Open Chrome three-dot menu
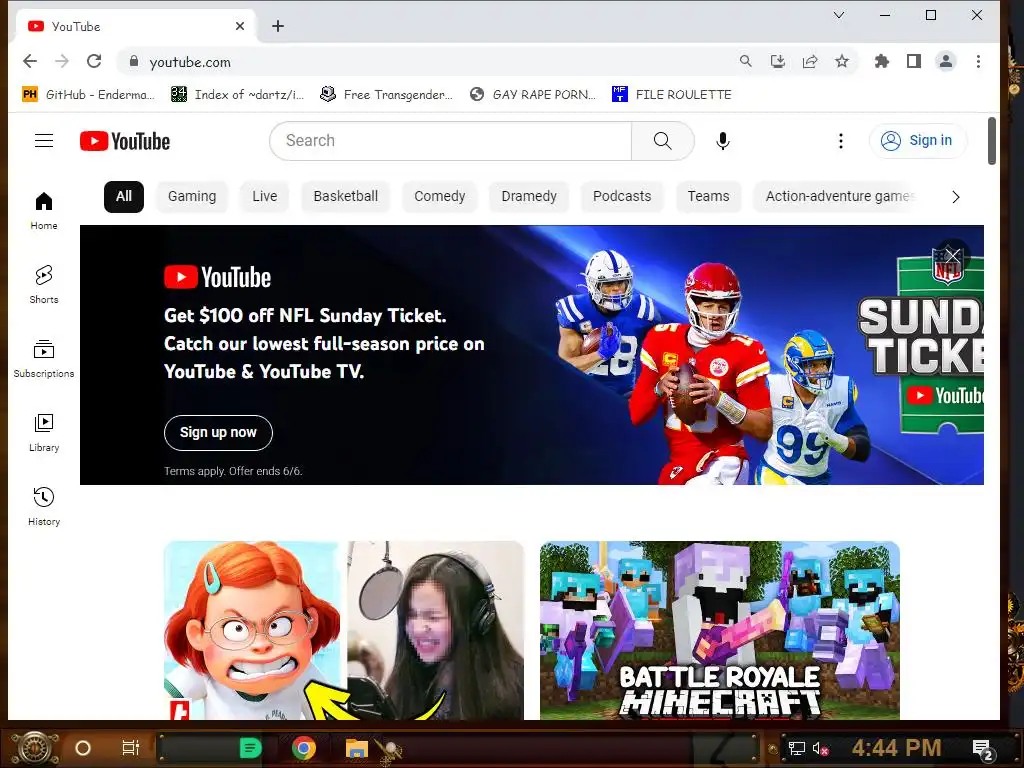This screenshot has height=768, width=1024. point(978,61)
